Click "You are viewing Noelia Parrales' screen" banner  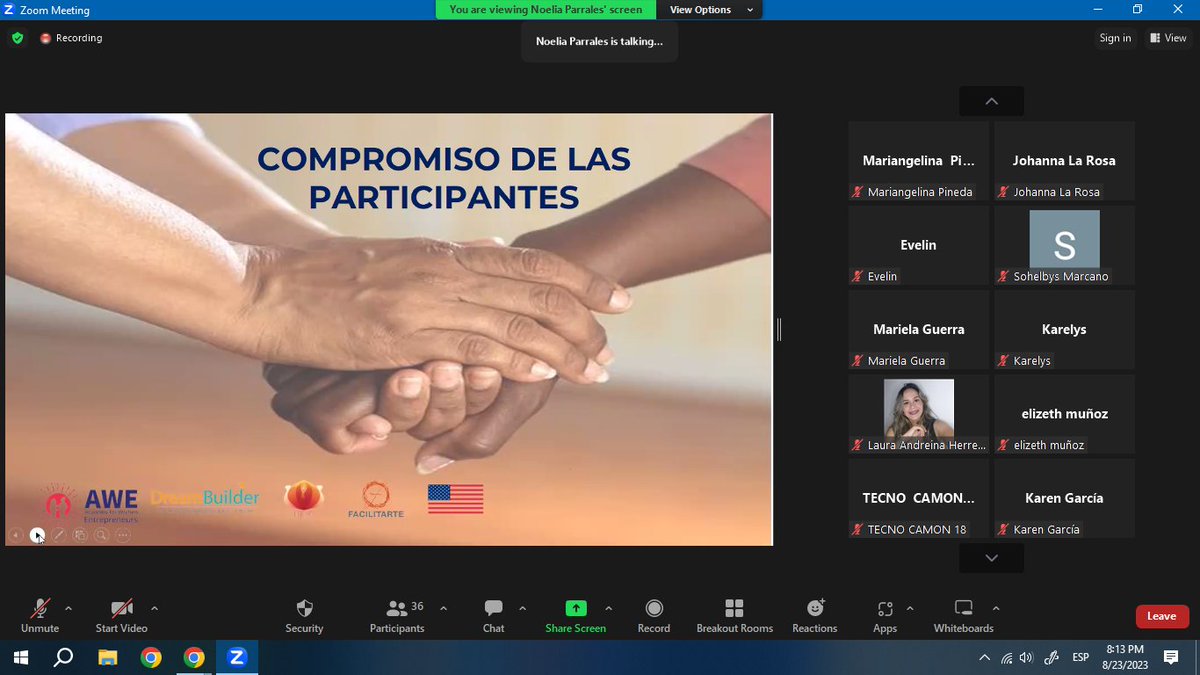pyautogui.click(x=546, y=10)
